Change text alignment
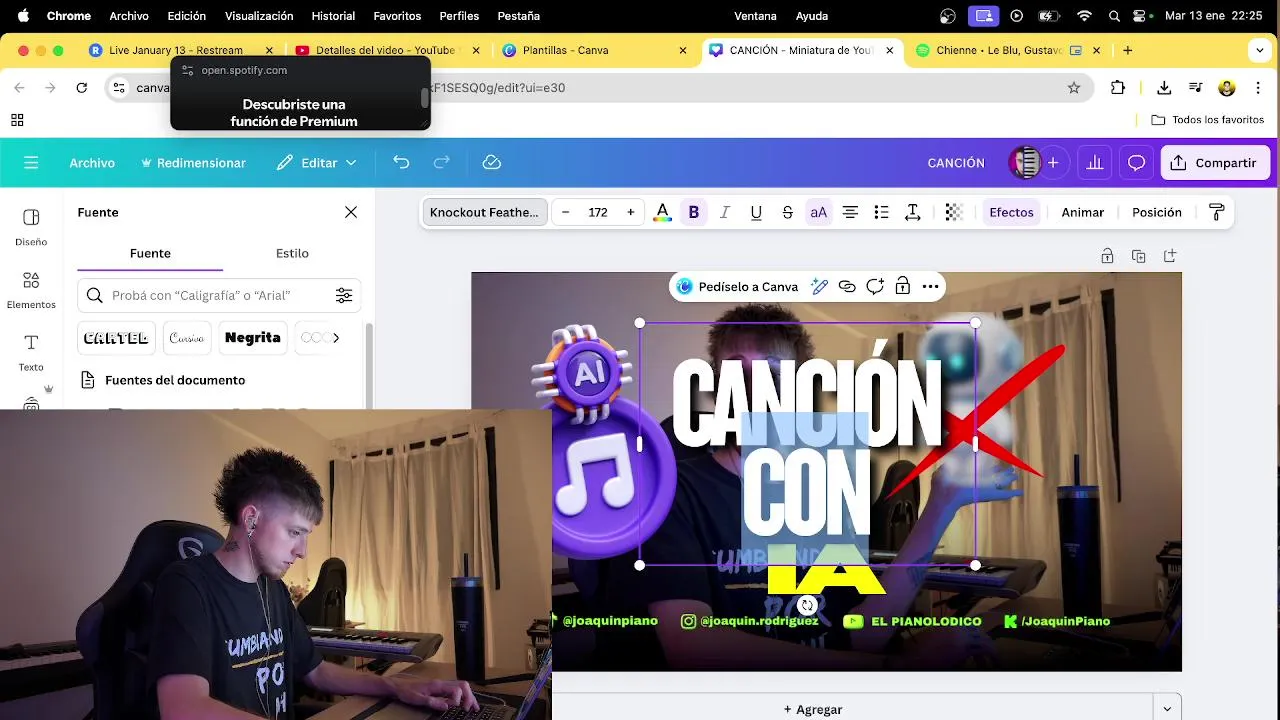 pyautogui.click(x=850, y=212)
